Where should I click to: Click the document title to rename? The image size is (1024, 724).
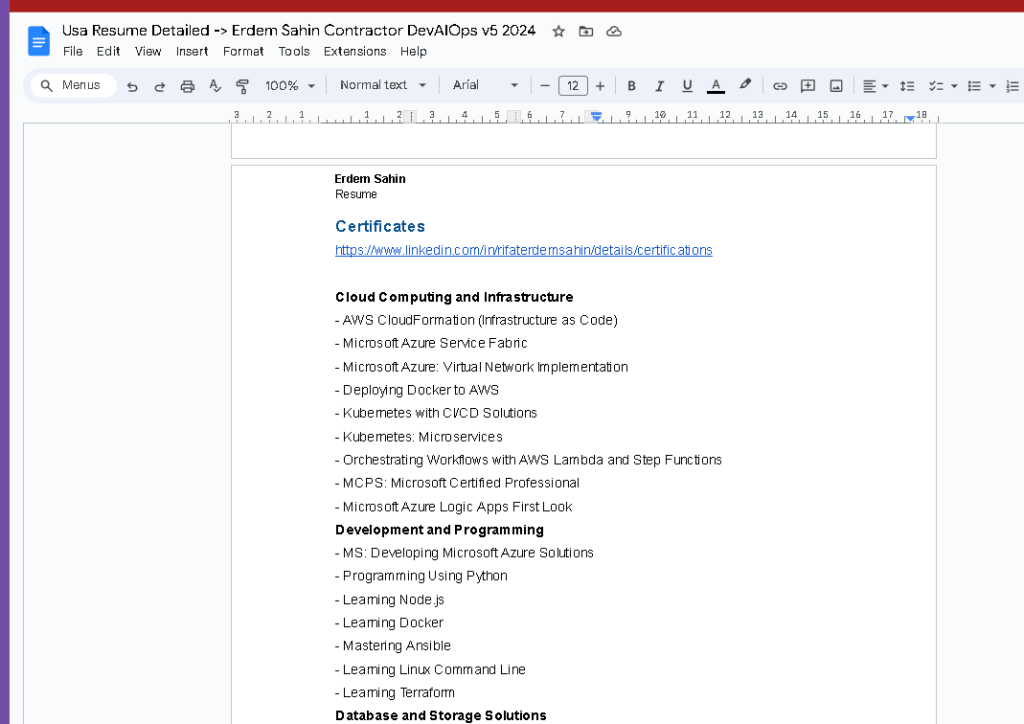point(298,31)
